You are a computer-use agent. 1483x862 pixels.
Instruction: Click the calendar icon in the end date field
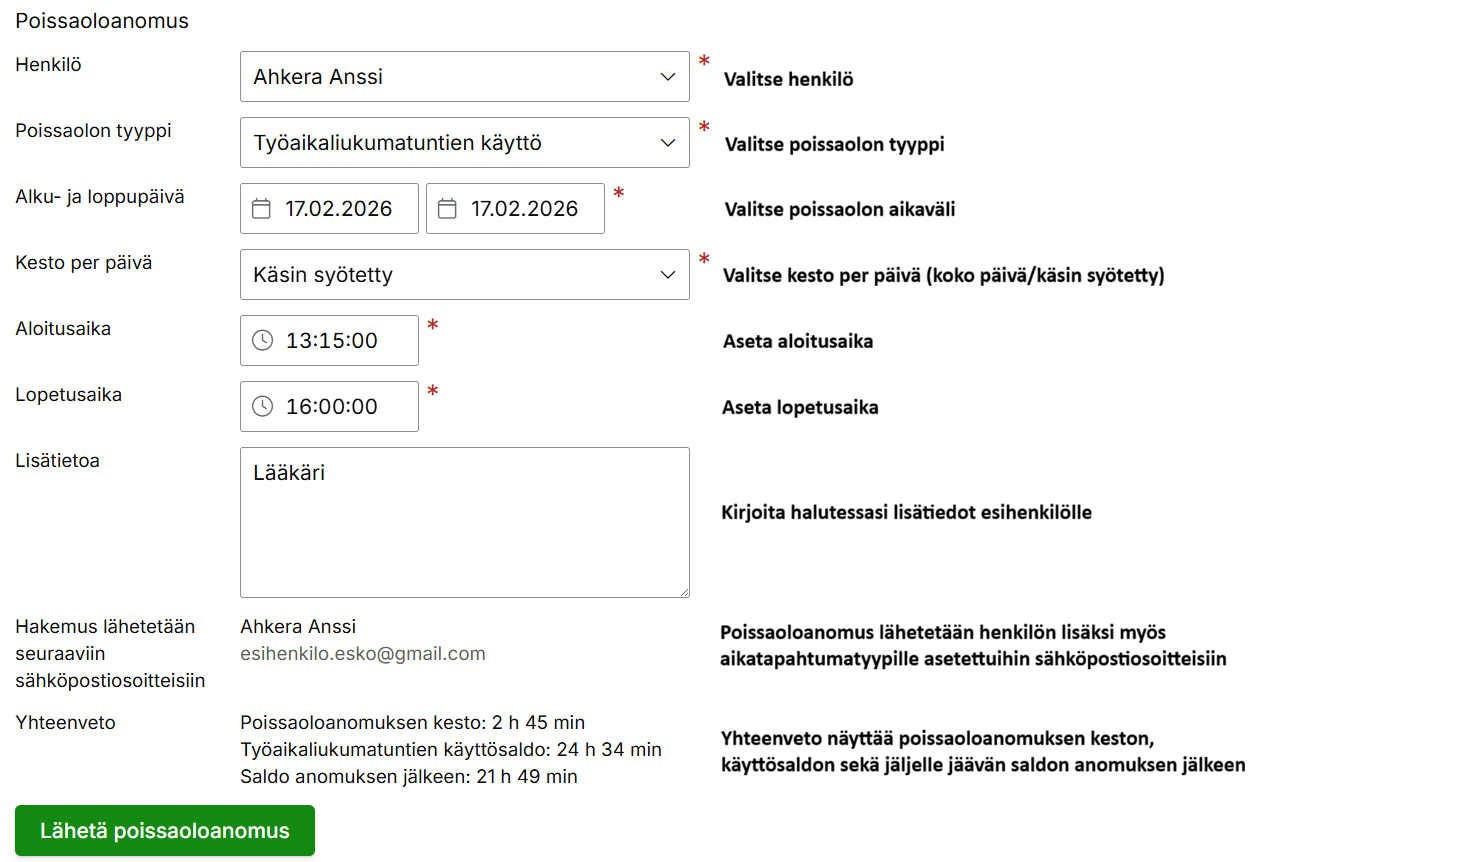(447, 209)
